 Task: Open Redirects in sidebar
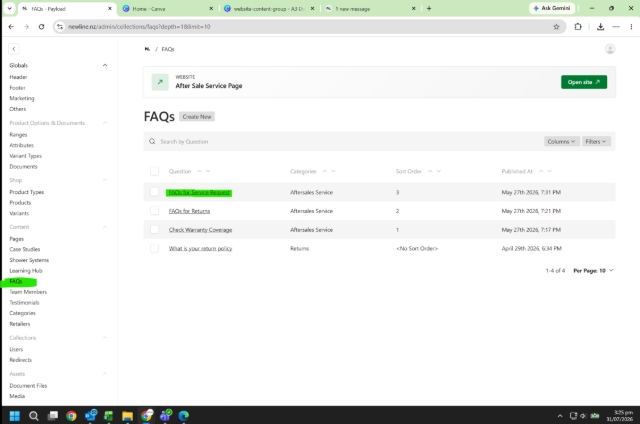click(x=20, y=360)
